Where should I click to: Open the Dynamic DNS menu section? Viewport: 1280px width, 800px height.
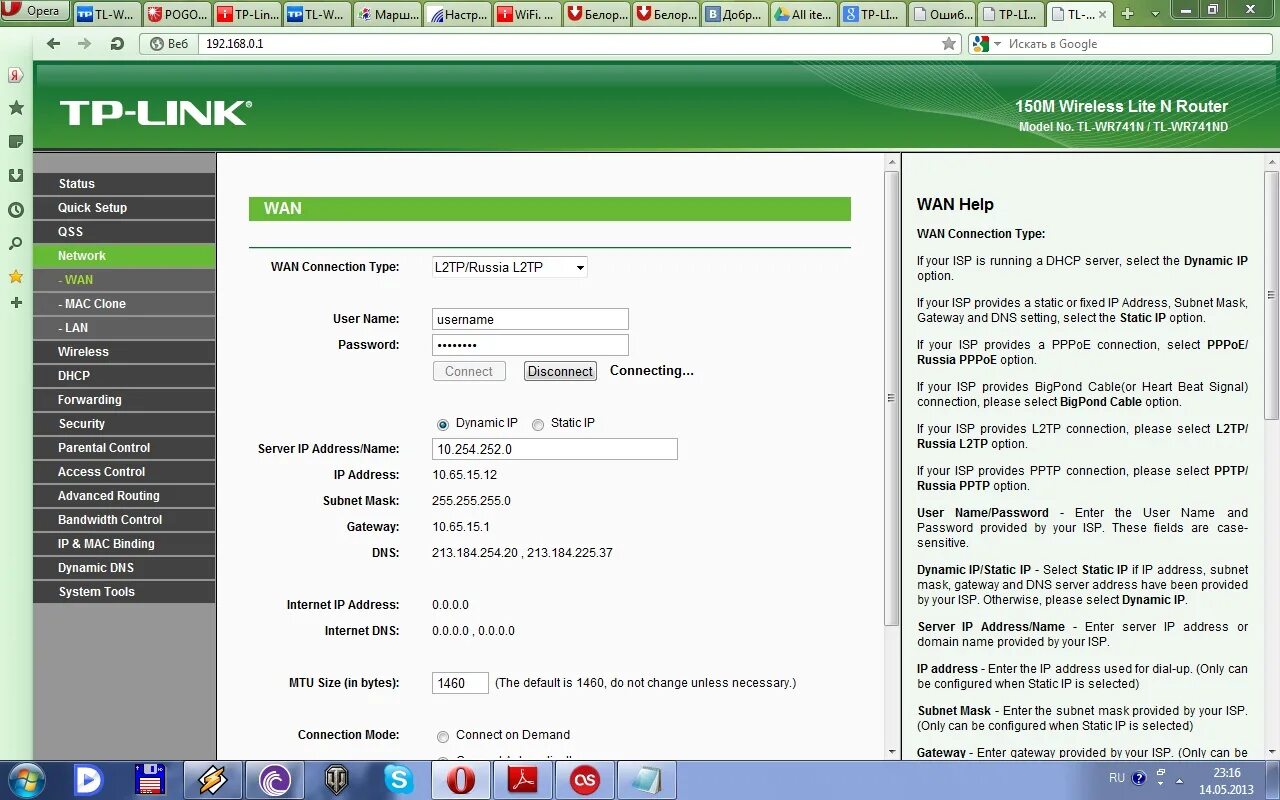click(x=124, y=568)
